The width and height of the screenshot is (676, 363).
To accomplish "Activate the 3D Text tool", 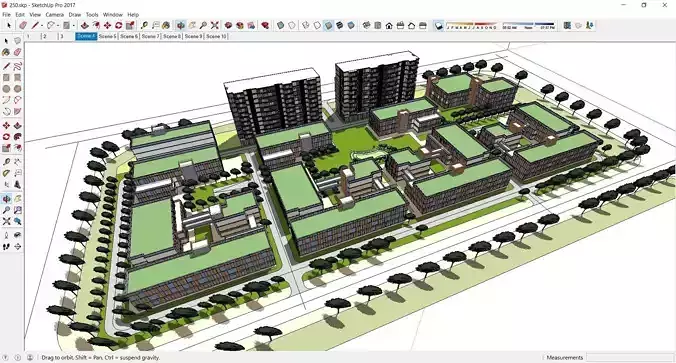I will [17, 185].
